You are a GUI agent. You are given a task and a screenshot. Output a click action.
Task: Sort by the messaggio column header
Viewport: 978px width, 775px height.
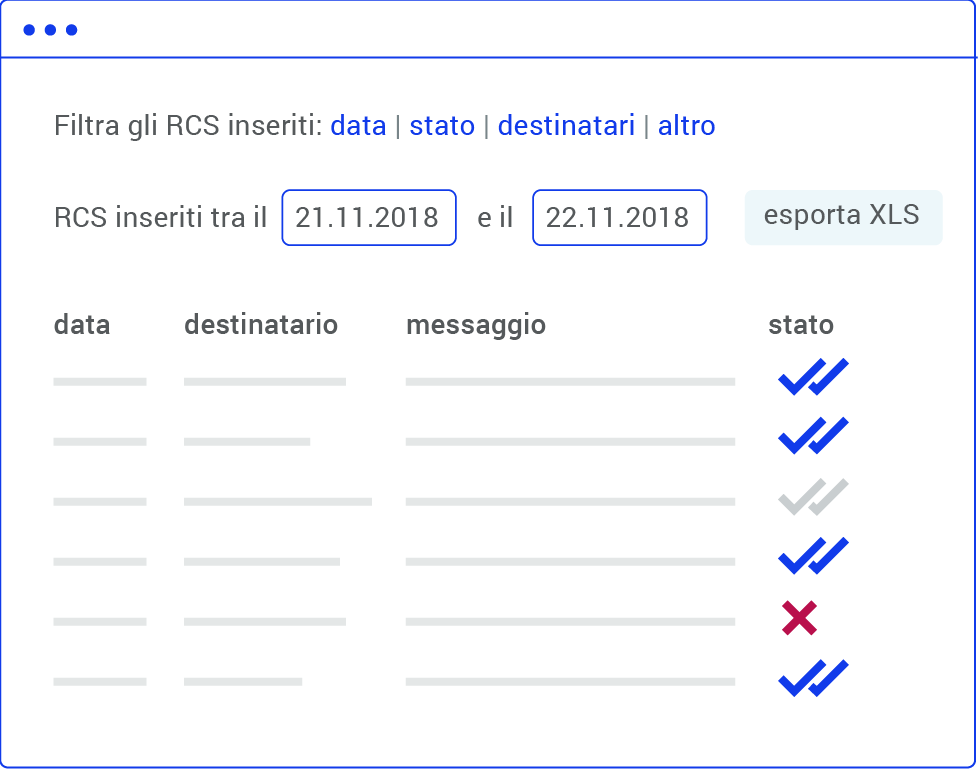tap(476, 325)
